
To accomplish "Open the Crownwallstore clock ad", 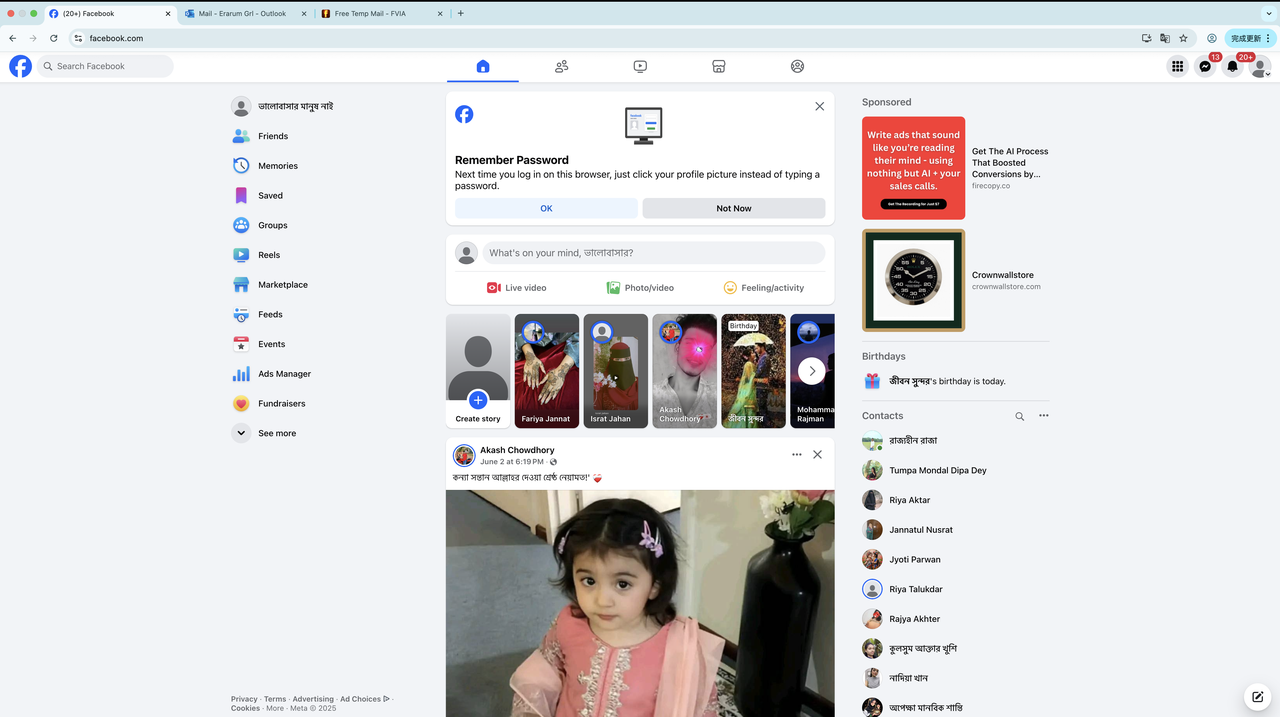I will coord(956,280).
